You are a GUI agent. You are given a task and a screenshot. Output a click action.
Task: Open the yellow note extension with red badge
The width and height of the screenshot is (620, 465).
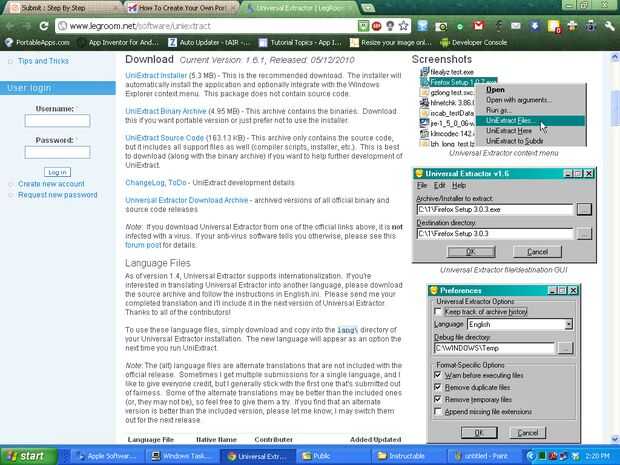point(554,26)
